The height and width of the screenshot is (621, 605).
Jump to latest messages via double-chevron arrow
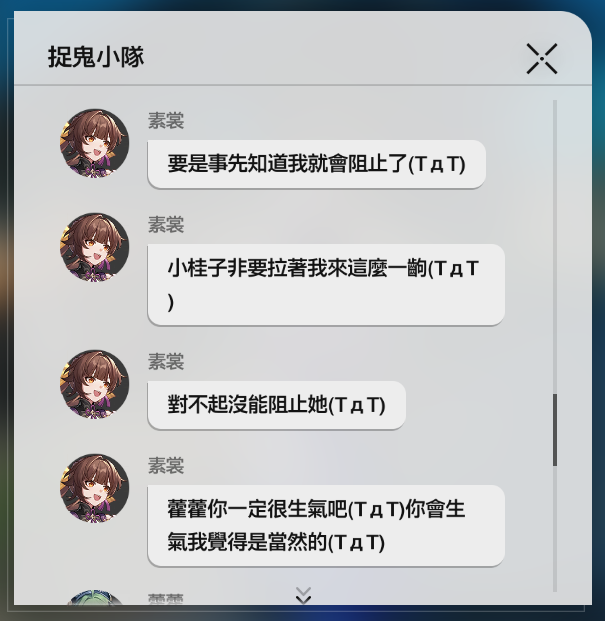(x=303, y=596)
